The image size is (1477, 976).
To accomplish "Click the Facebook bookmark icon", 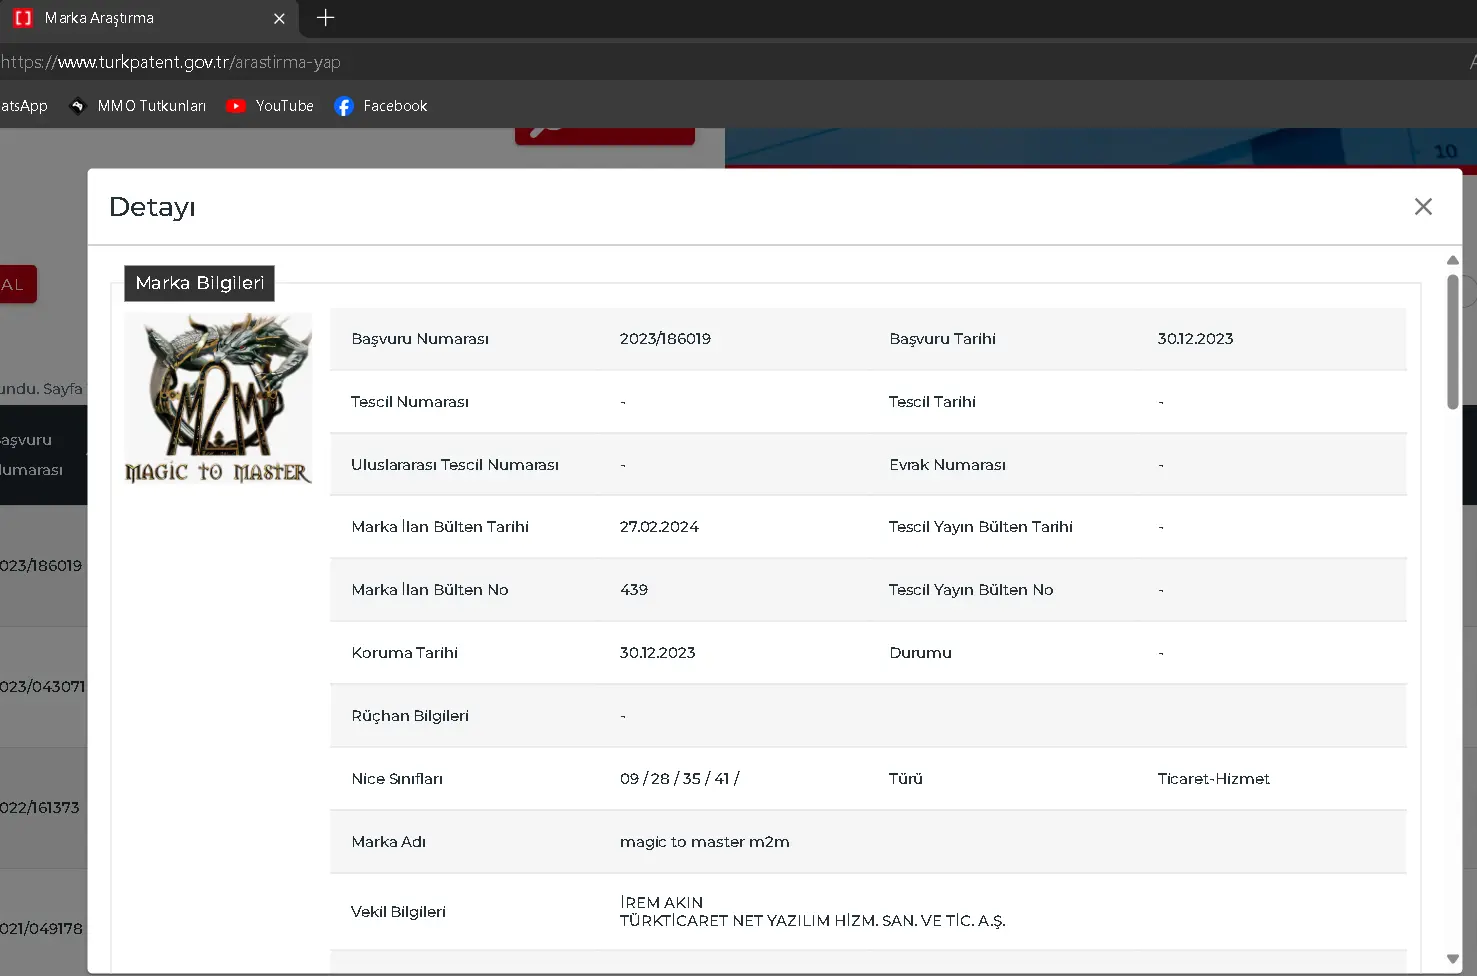I will point(344,106).
